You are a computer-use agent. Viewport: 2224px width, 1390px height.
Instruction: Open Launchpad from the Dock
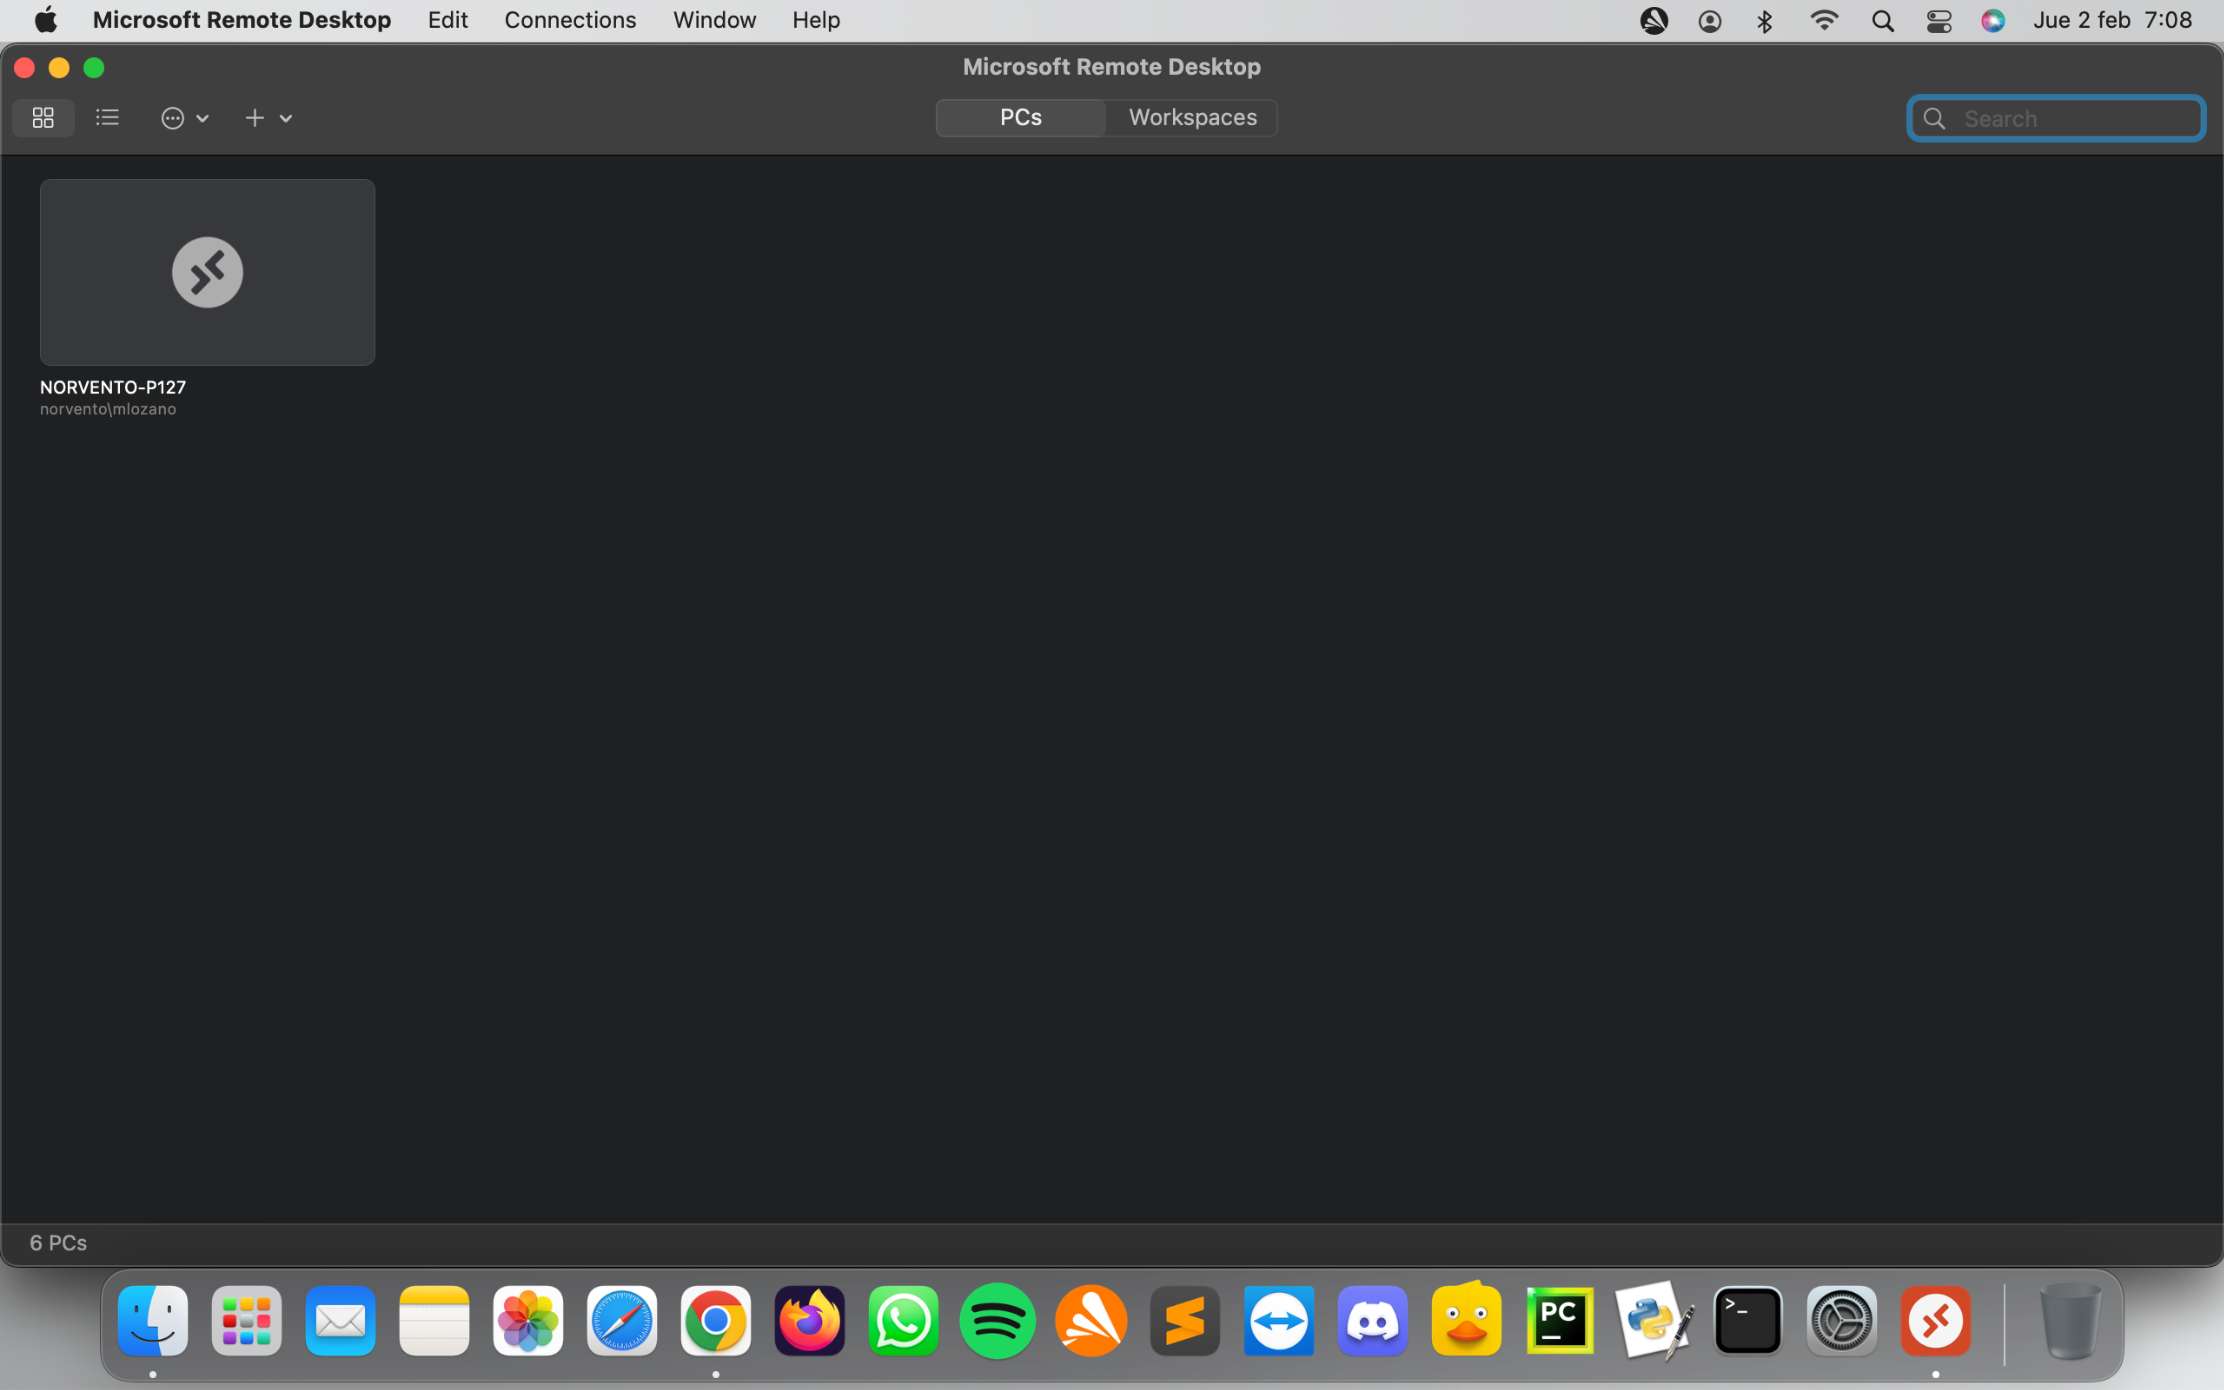tap(247, 1321)
